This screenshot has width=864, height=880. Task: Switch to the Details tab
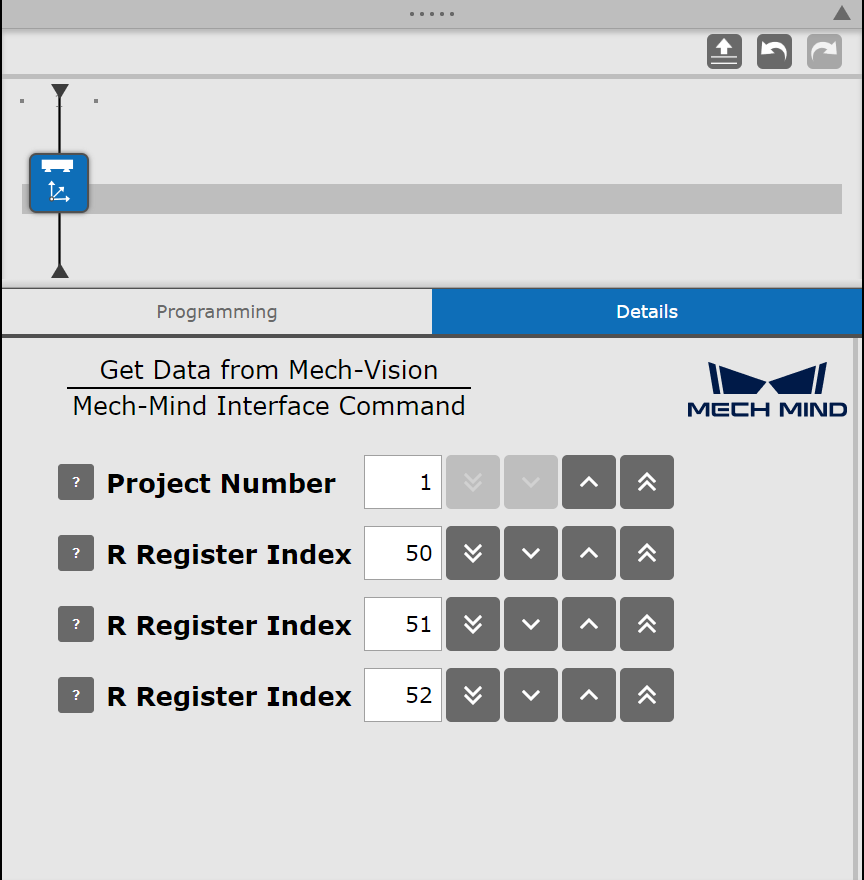click(647, 311)
